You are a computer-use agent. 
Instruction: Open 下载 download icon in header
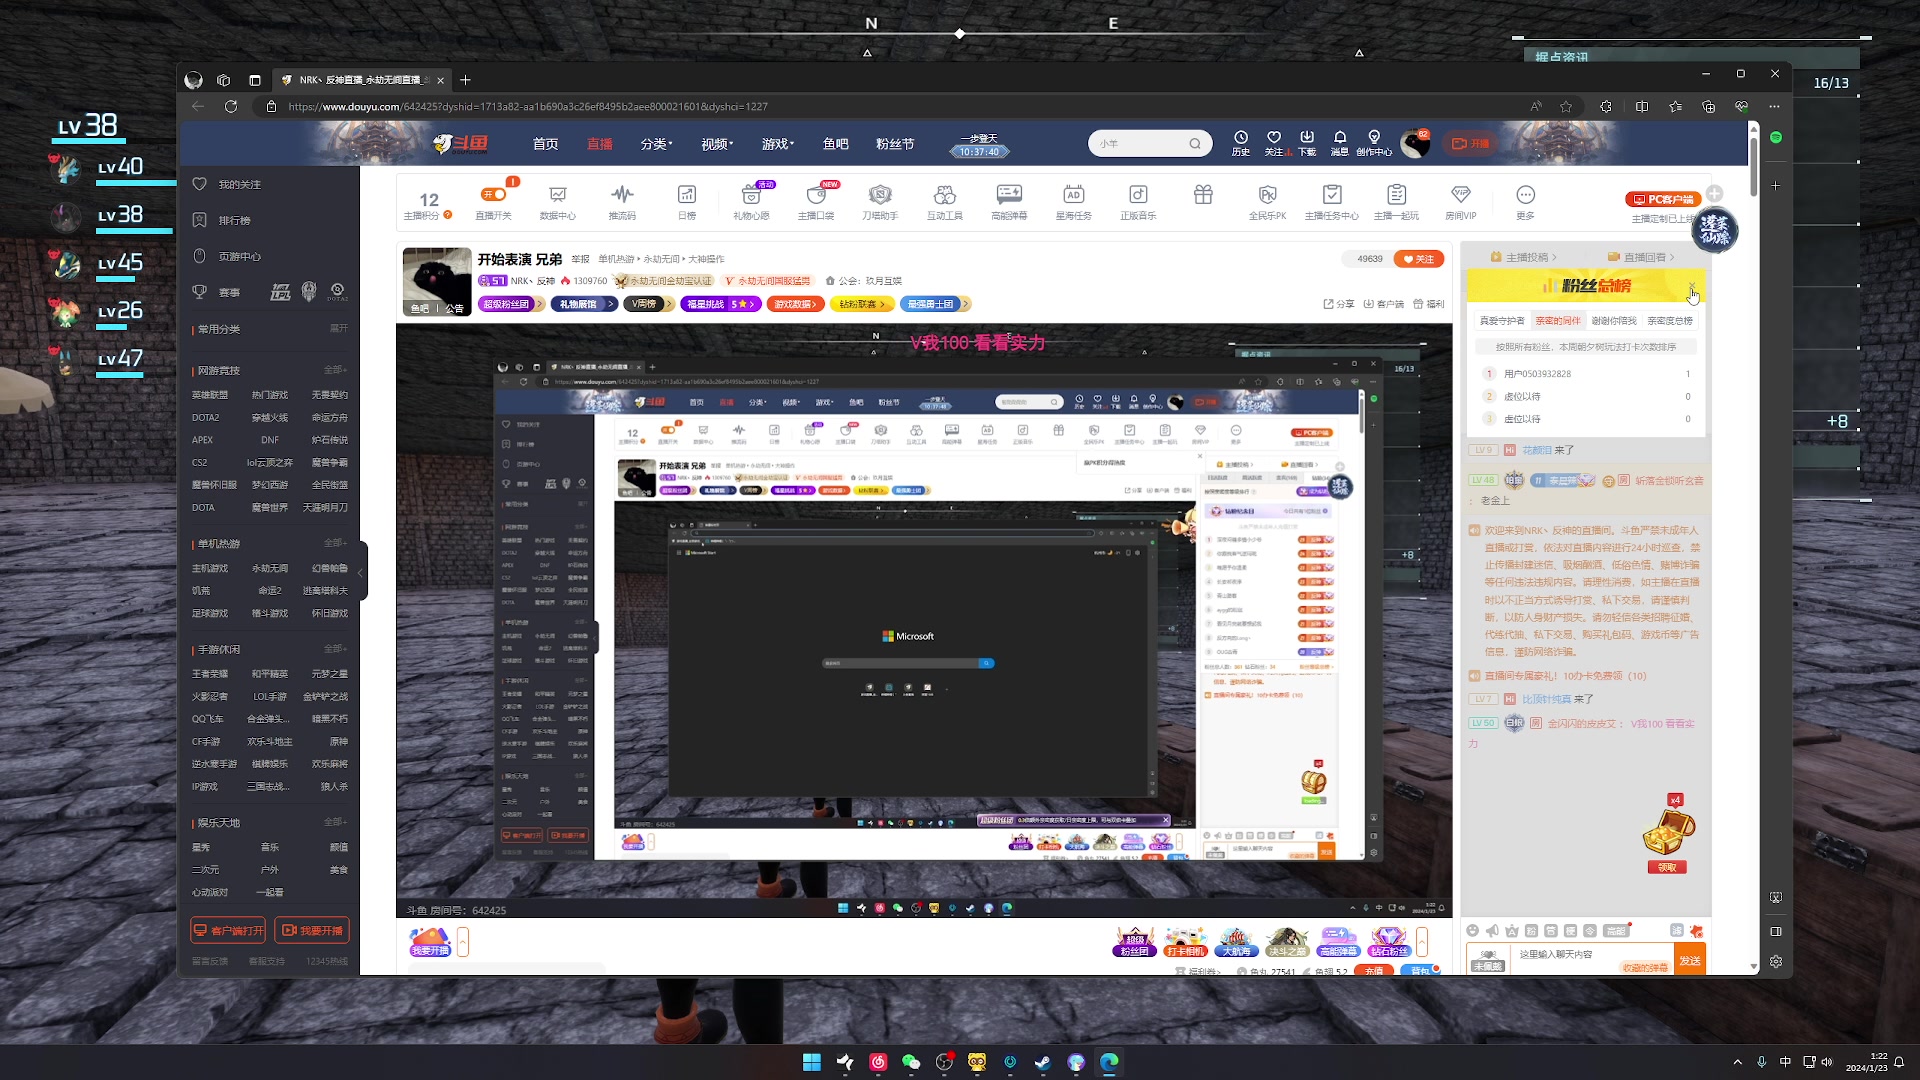point(1307,143)
